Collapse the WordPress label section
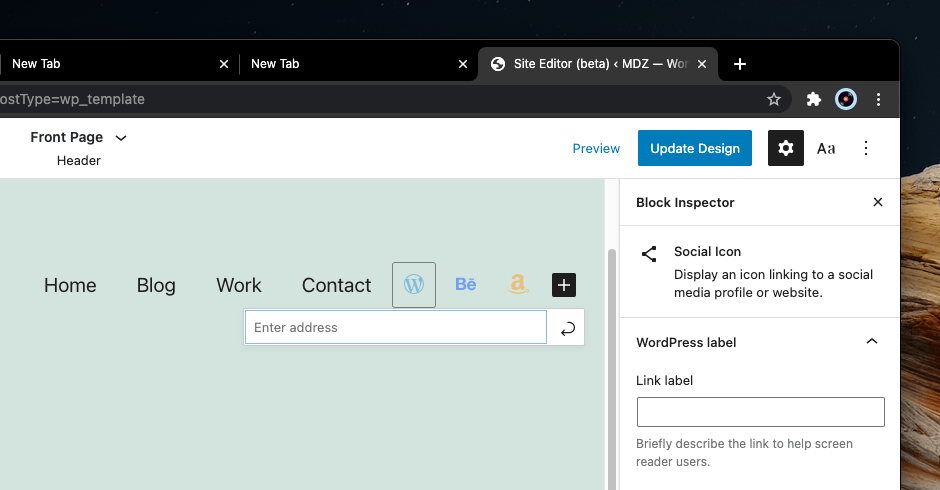This screenshot has width=940, height=490. pos(872,342)
